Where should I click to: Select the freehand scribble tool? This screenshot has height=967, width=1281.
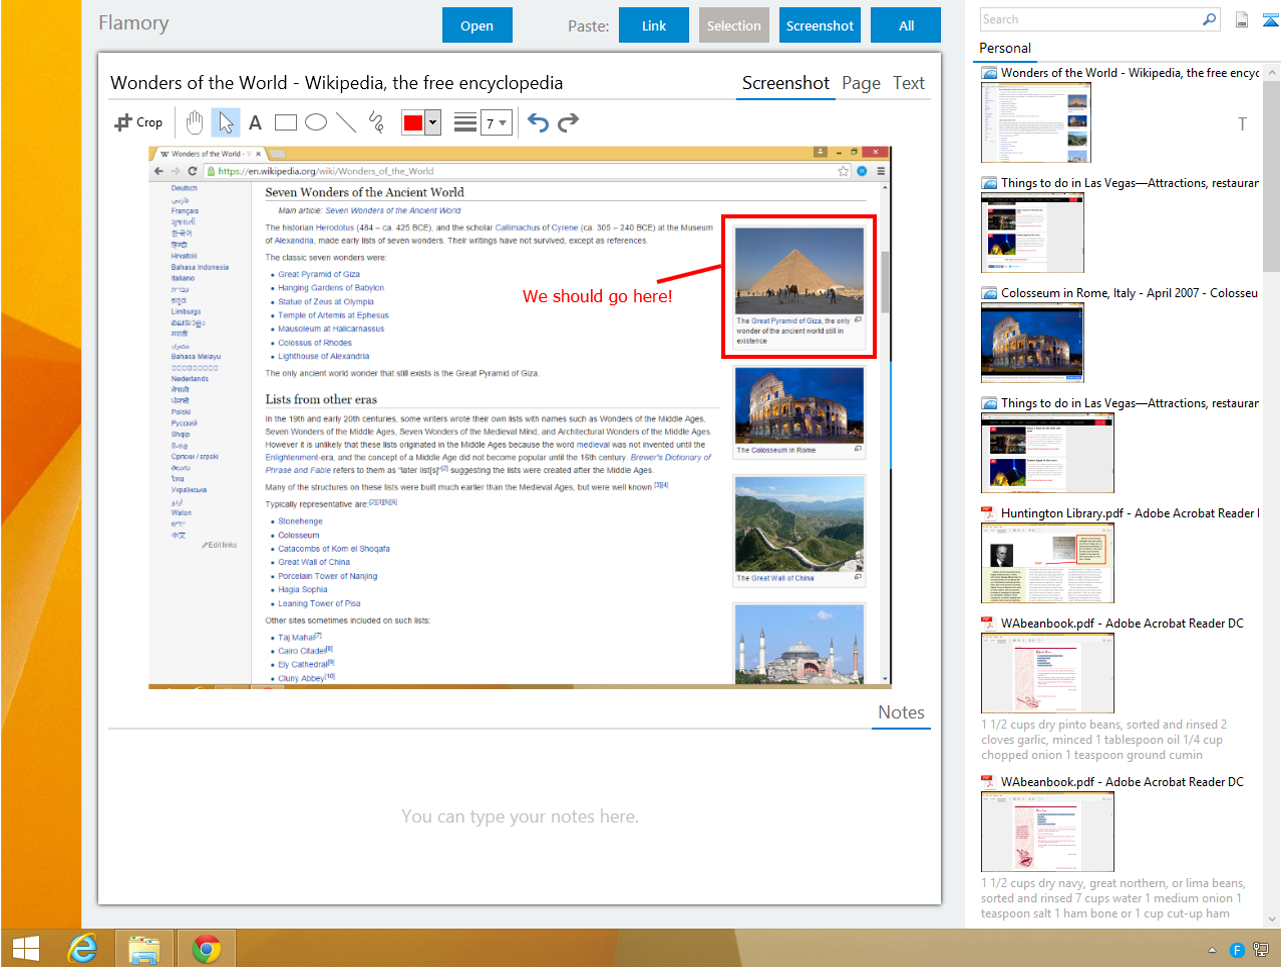pyautogui.click(x=376, y=122)
